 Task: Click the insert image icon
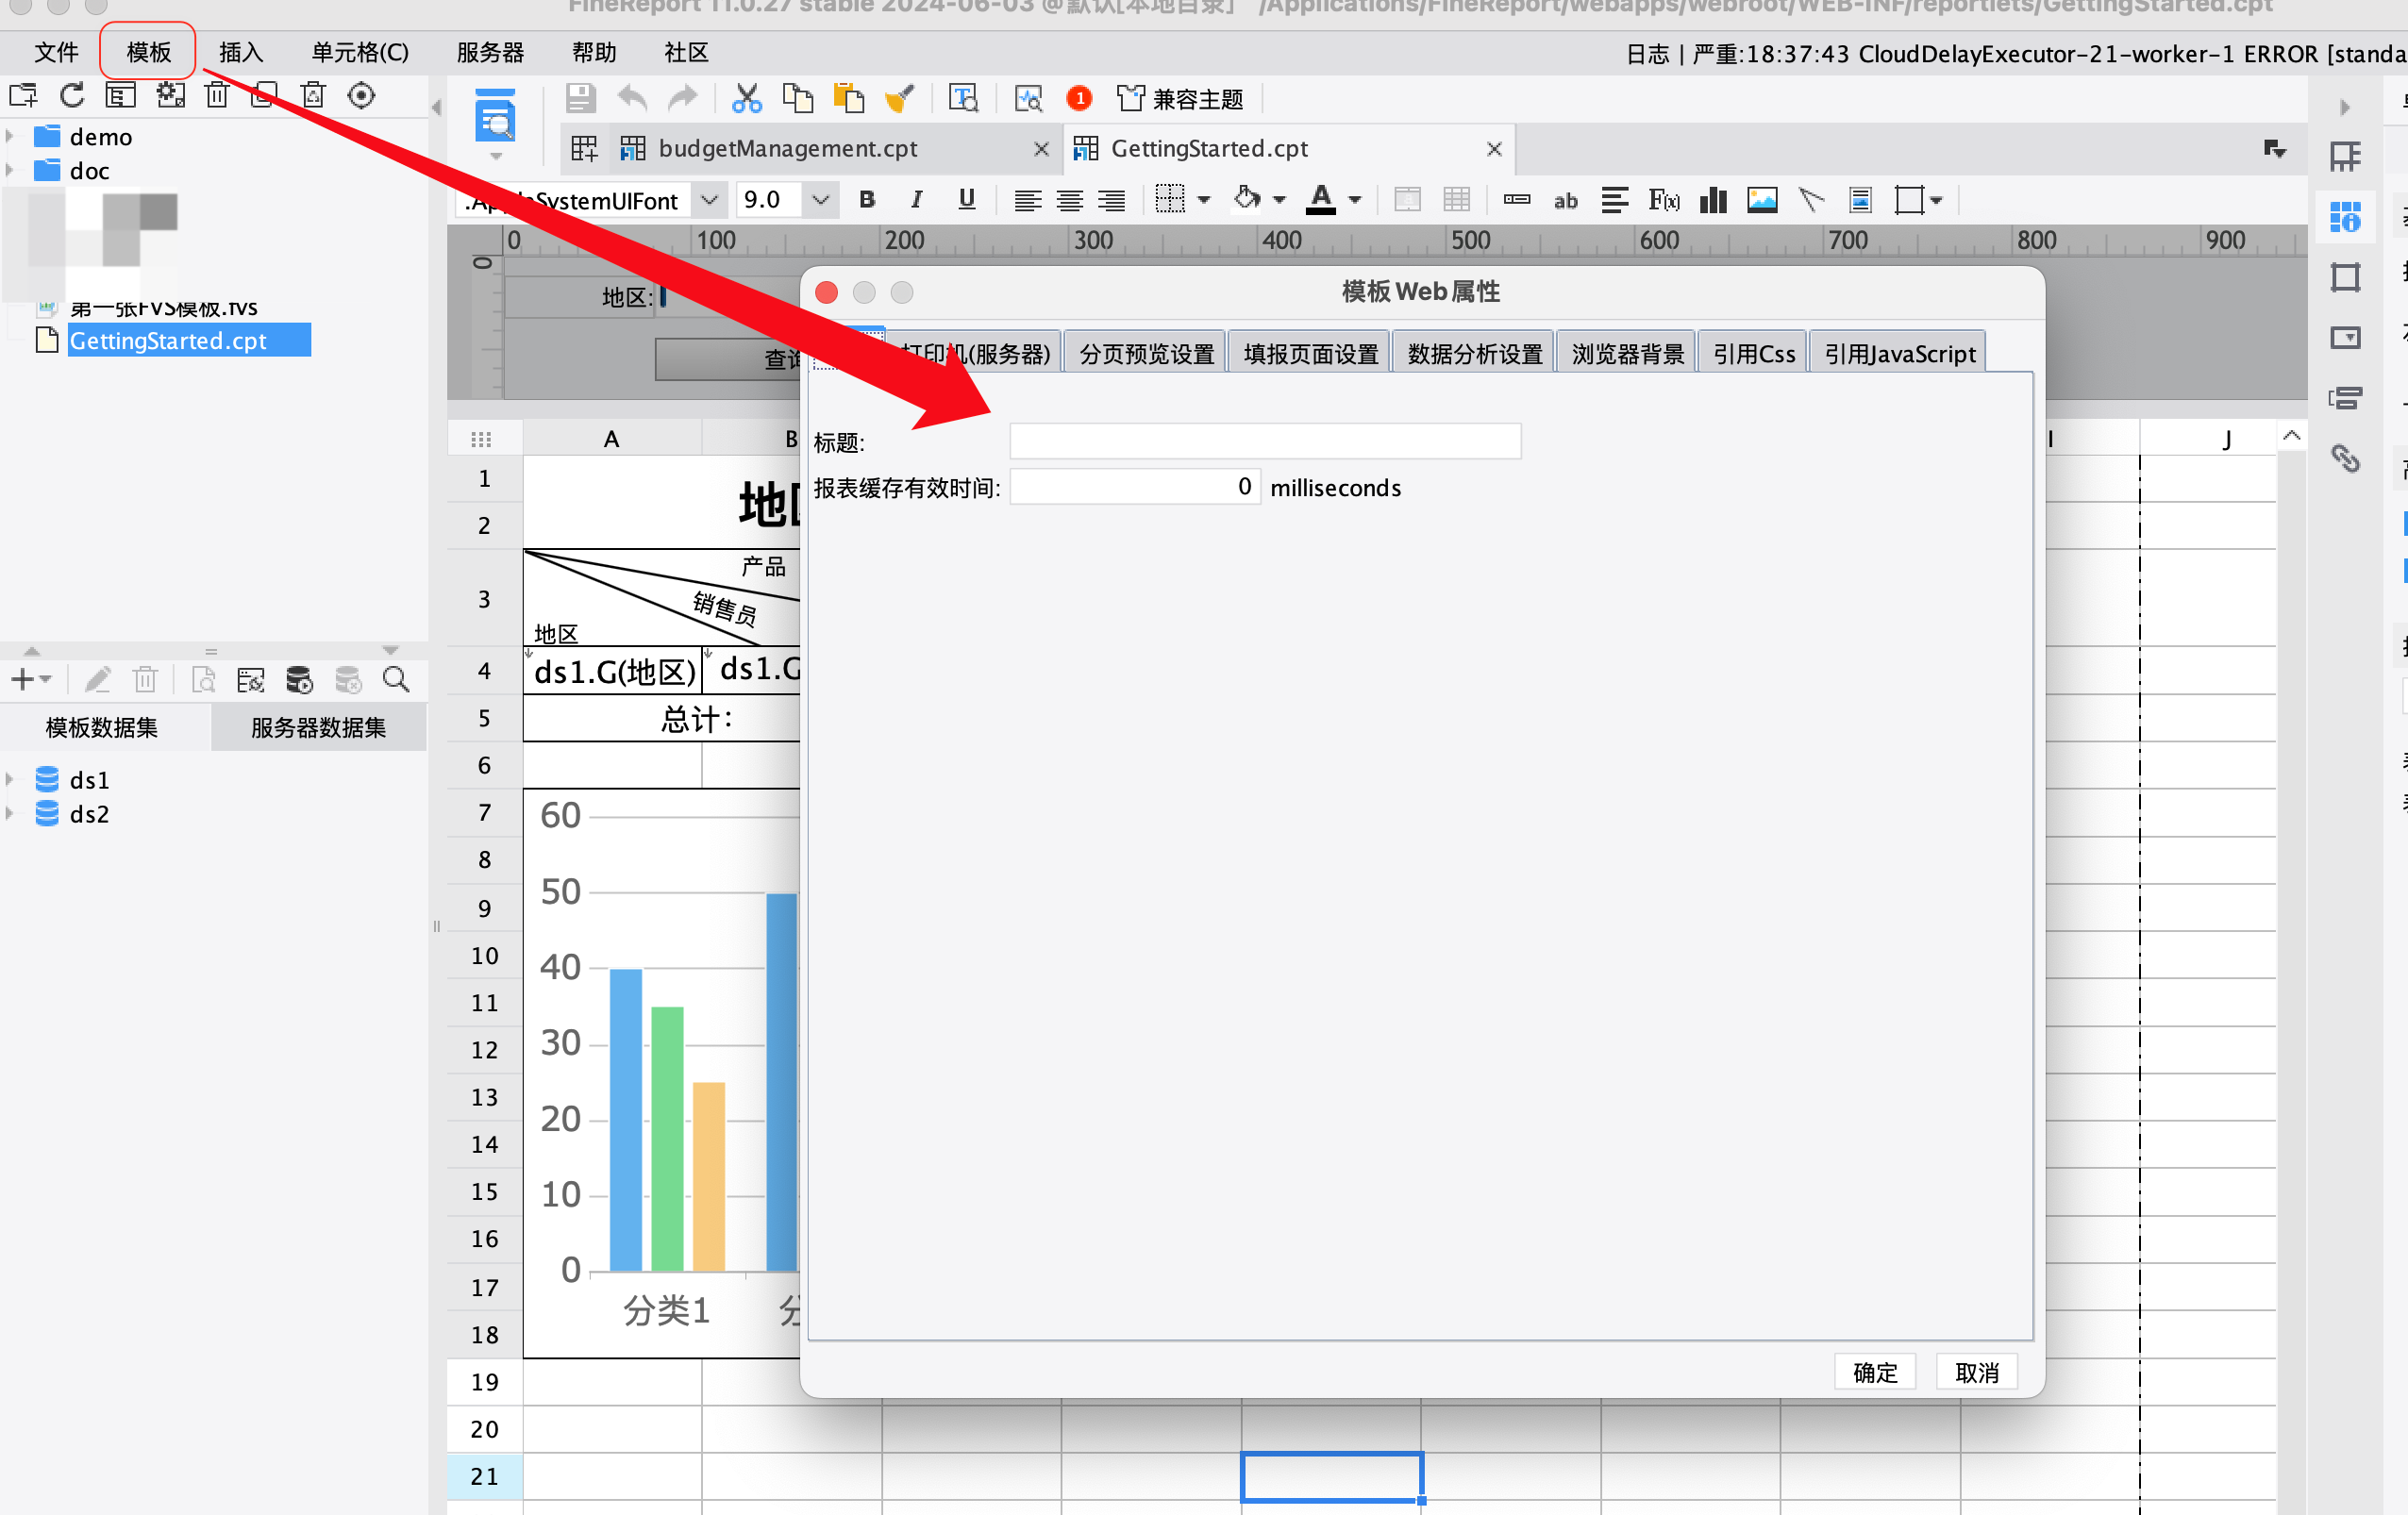(x=1762, y=200)
